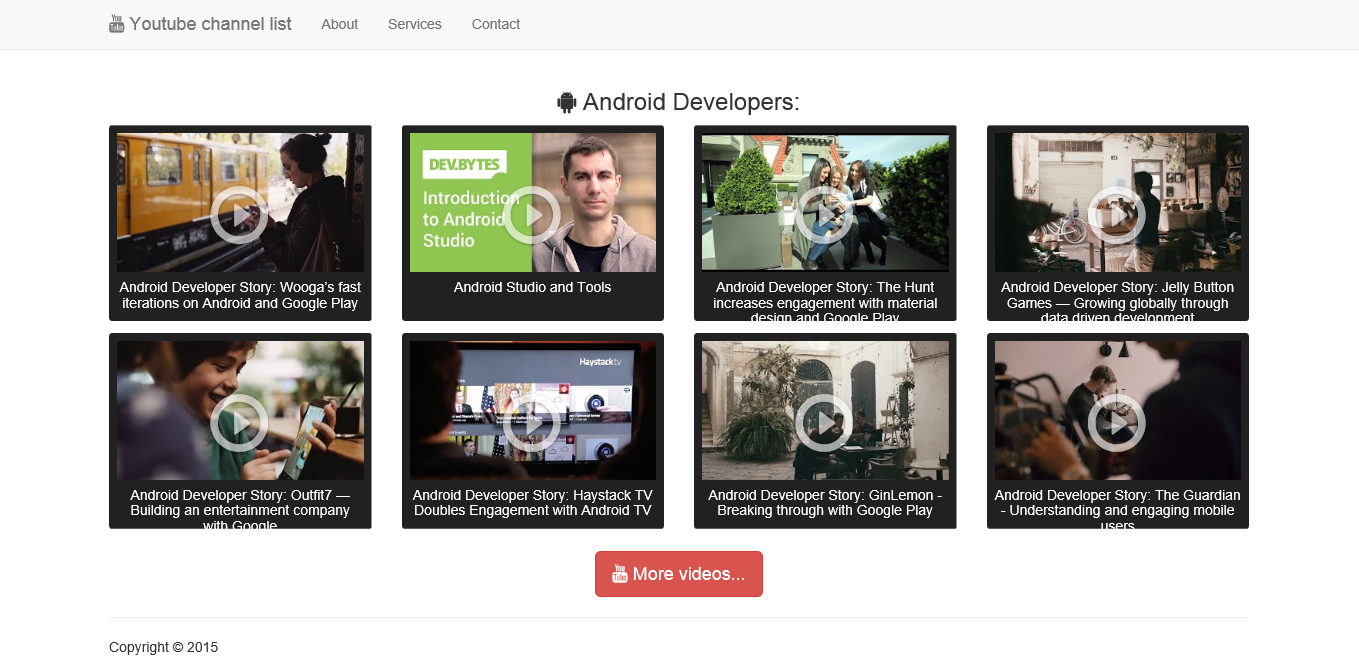
Task: Open the About menu item
Action: pyautogui.click(x=340, y=24)
